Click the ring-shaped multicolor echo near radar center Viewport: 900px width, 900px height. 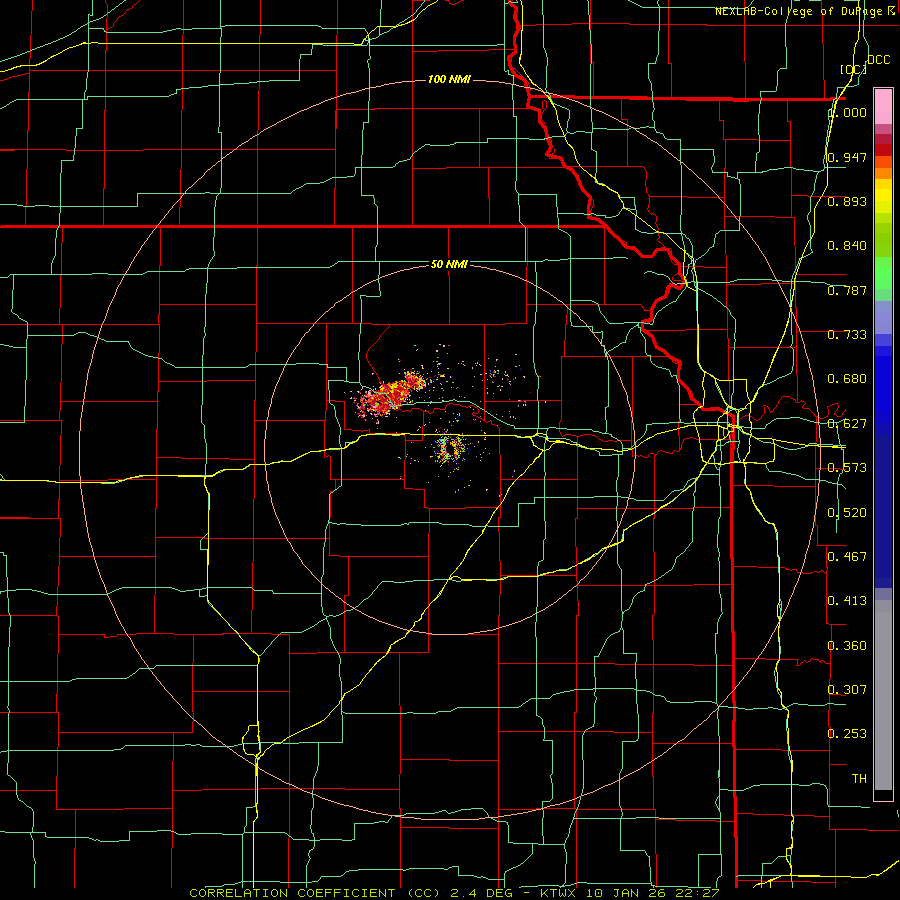coord(449,449)
